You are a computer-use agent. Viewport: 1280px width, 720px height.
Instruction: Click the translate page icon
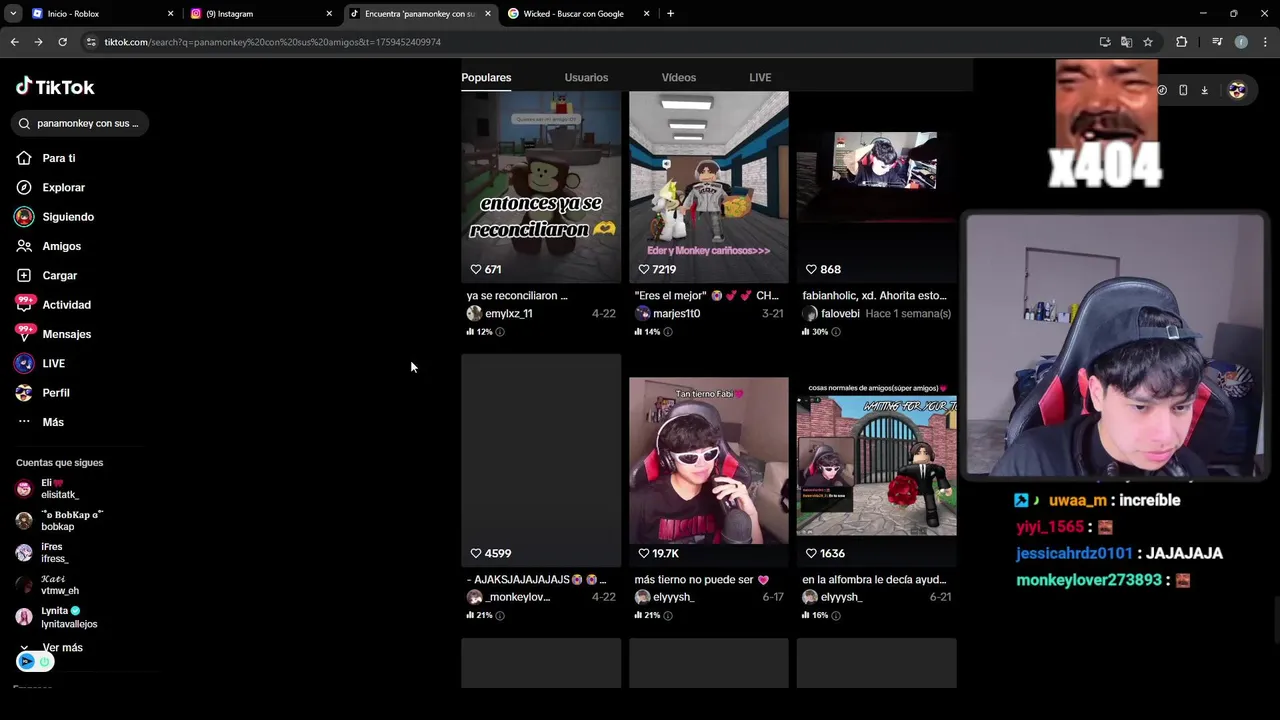pos(1126,42)
